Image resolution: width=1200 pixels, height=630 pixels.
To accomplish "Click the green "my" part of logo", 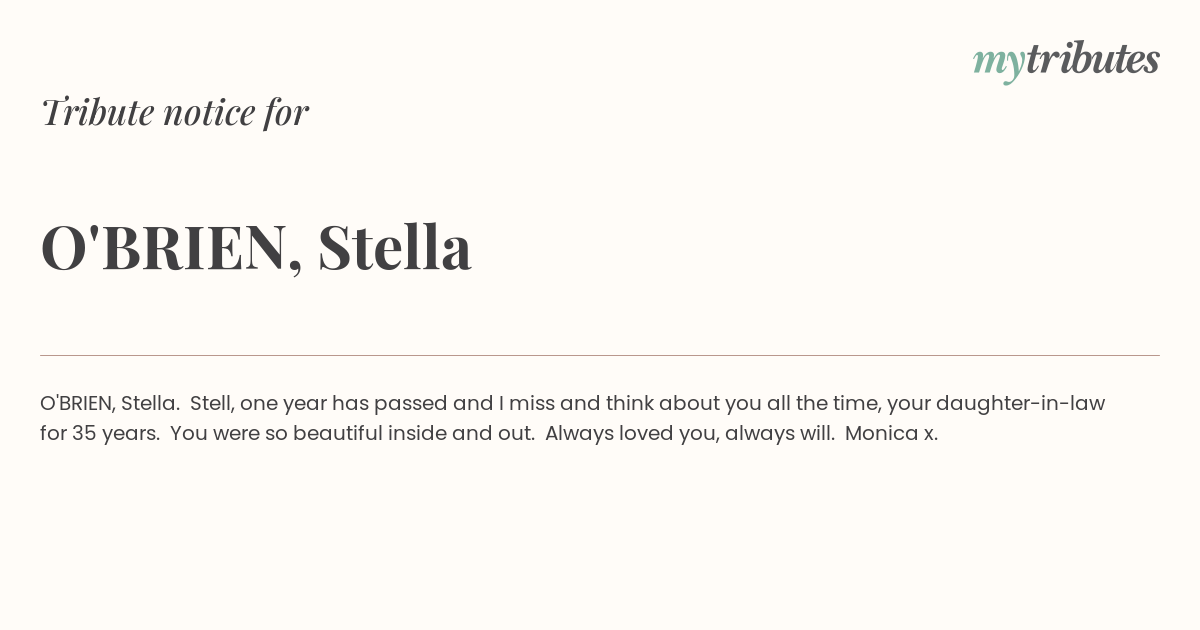I will coord(999,64).
